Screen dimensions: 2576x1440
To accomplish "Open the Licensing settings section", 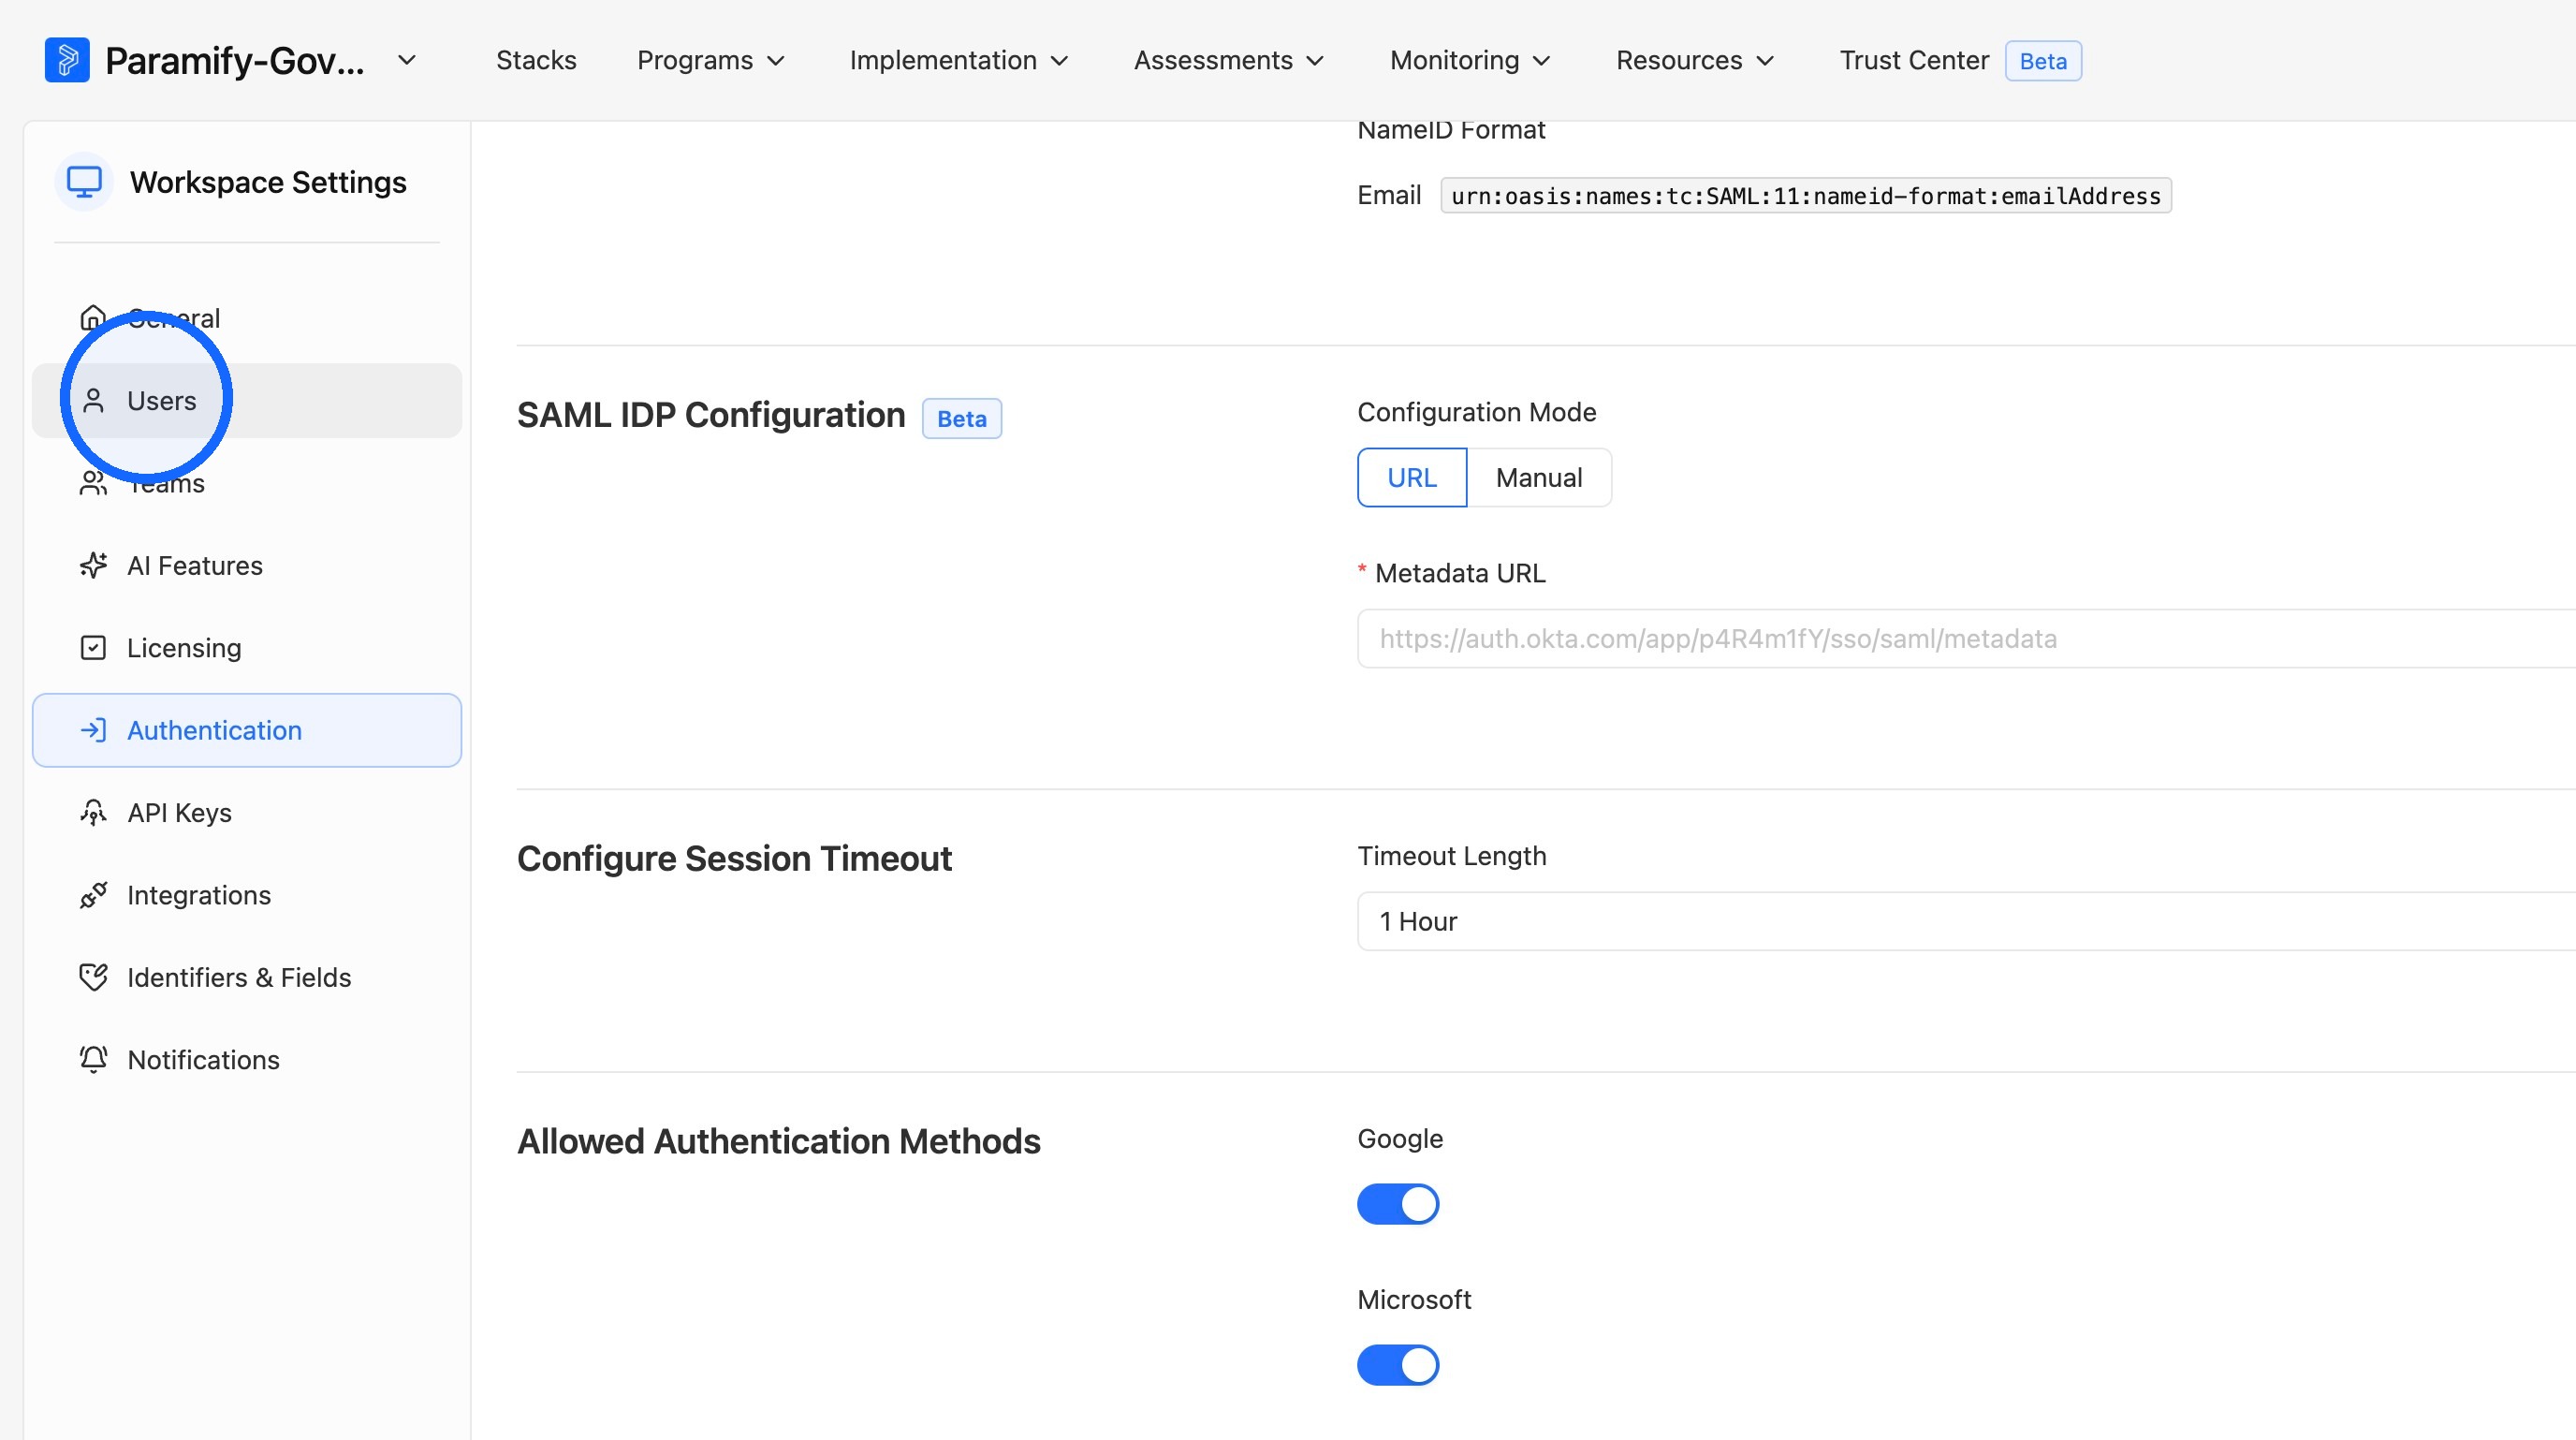I will click(x=247, y=648).
